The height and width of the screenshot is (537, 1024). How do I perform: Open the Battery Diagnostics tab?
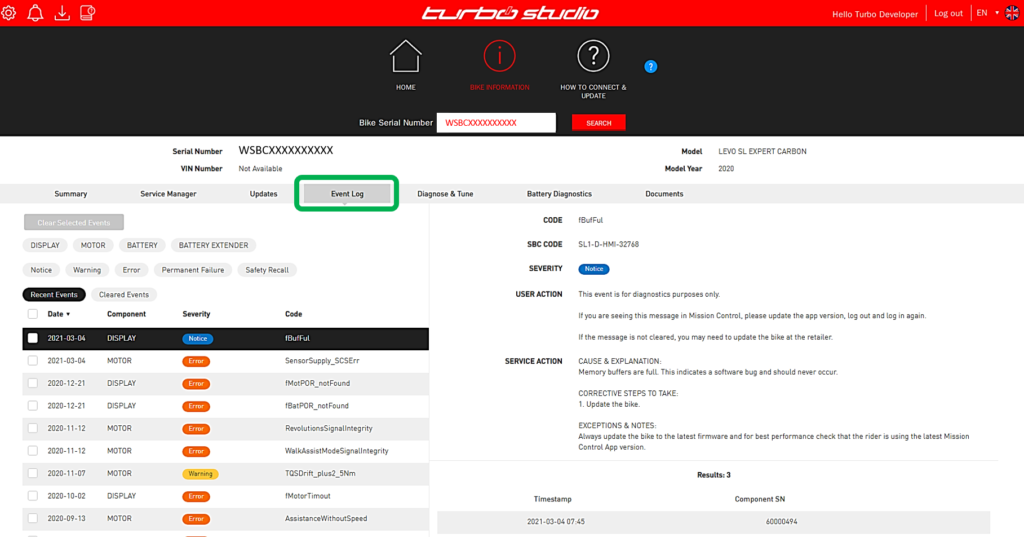click(x=559, y=194)
